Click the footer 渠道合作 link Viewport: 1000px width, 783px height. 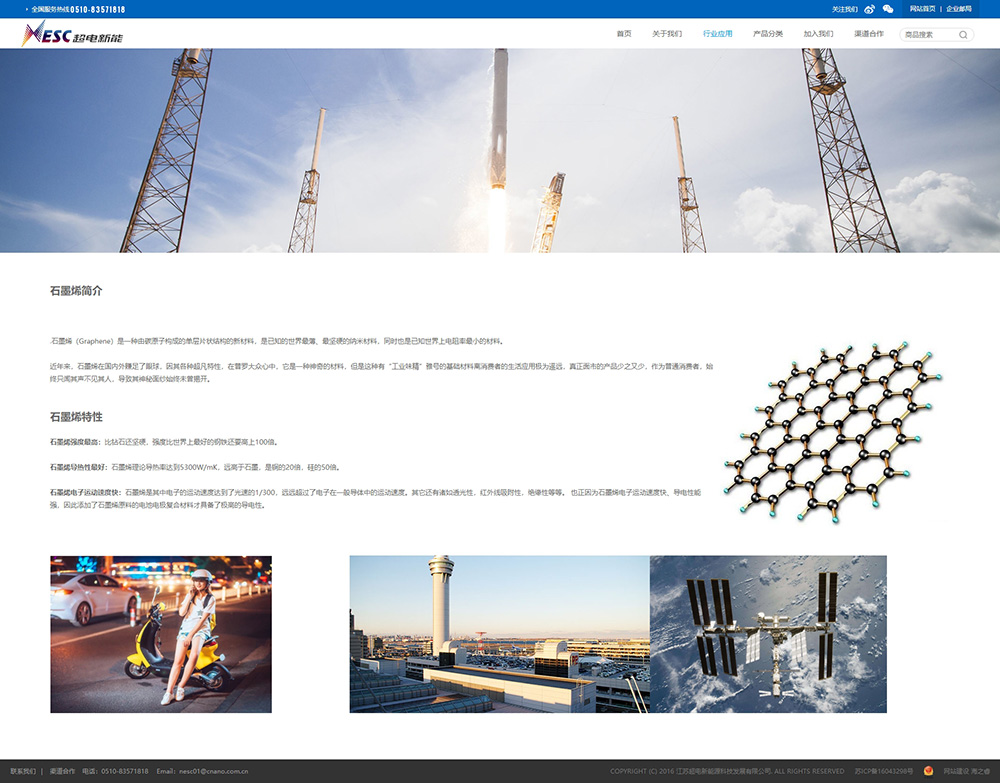click(62, 771)
